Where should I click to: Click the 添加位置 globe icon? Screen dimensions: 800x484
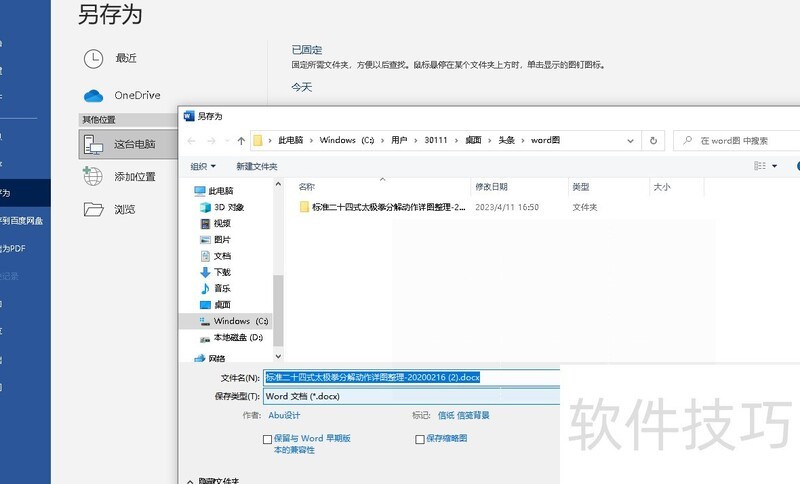[x=93, y=176]
